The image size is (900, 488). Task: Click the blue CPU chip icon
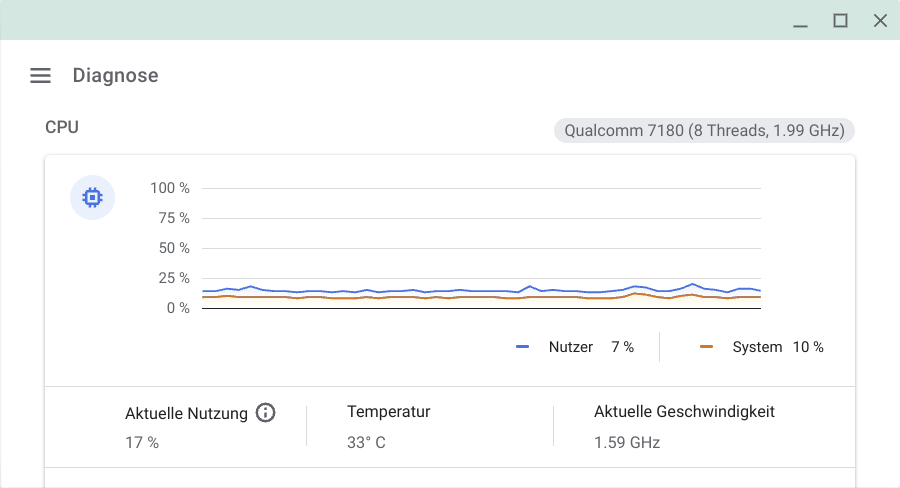(x=92, y=197)
